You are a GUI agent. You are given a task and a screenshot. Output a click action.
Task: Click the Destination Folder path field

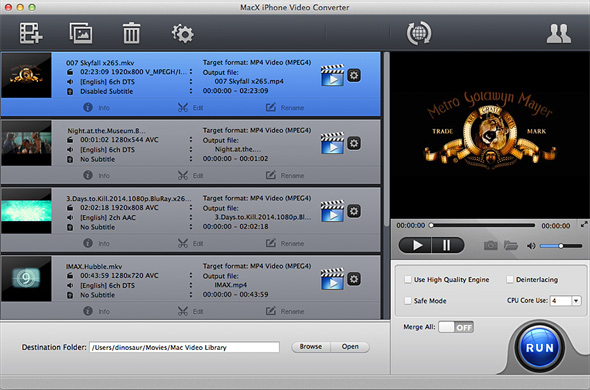tap(184, 347)
